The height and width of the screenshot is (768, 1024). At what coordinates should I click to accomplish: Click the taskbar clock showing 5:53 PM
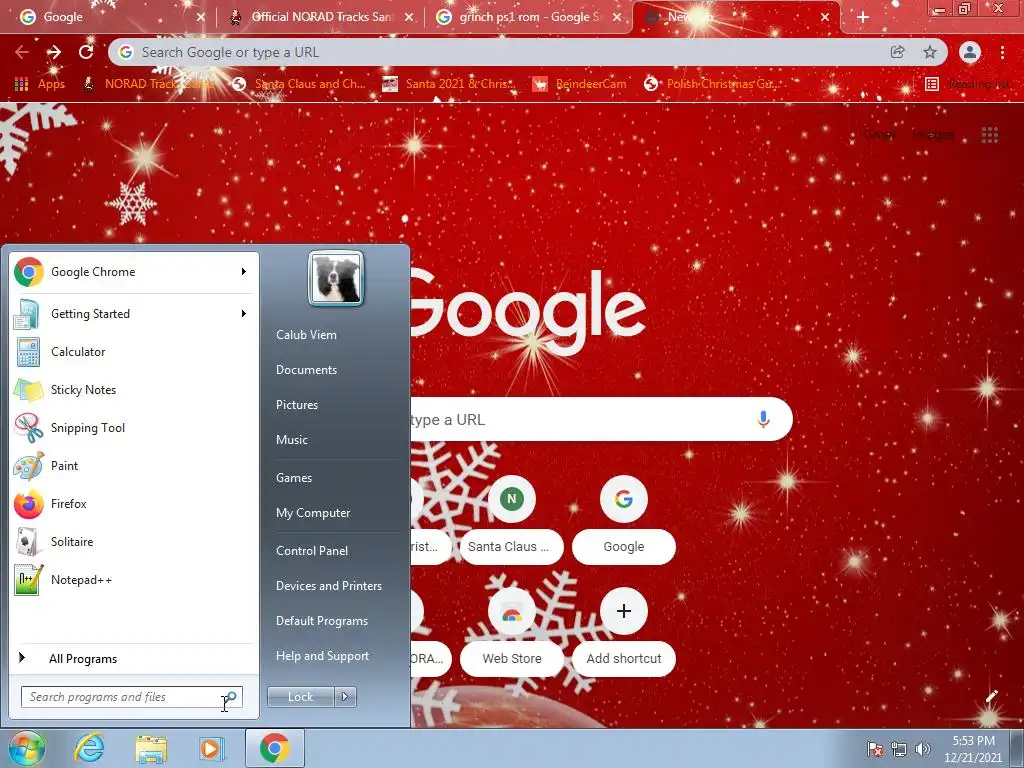click(x=973, y=749)
